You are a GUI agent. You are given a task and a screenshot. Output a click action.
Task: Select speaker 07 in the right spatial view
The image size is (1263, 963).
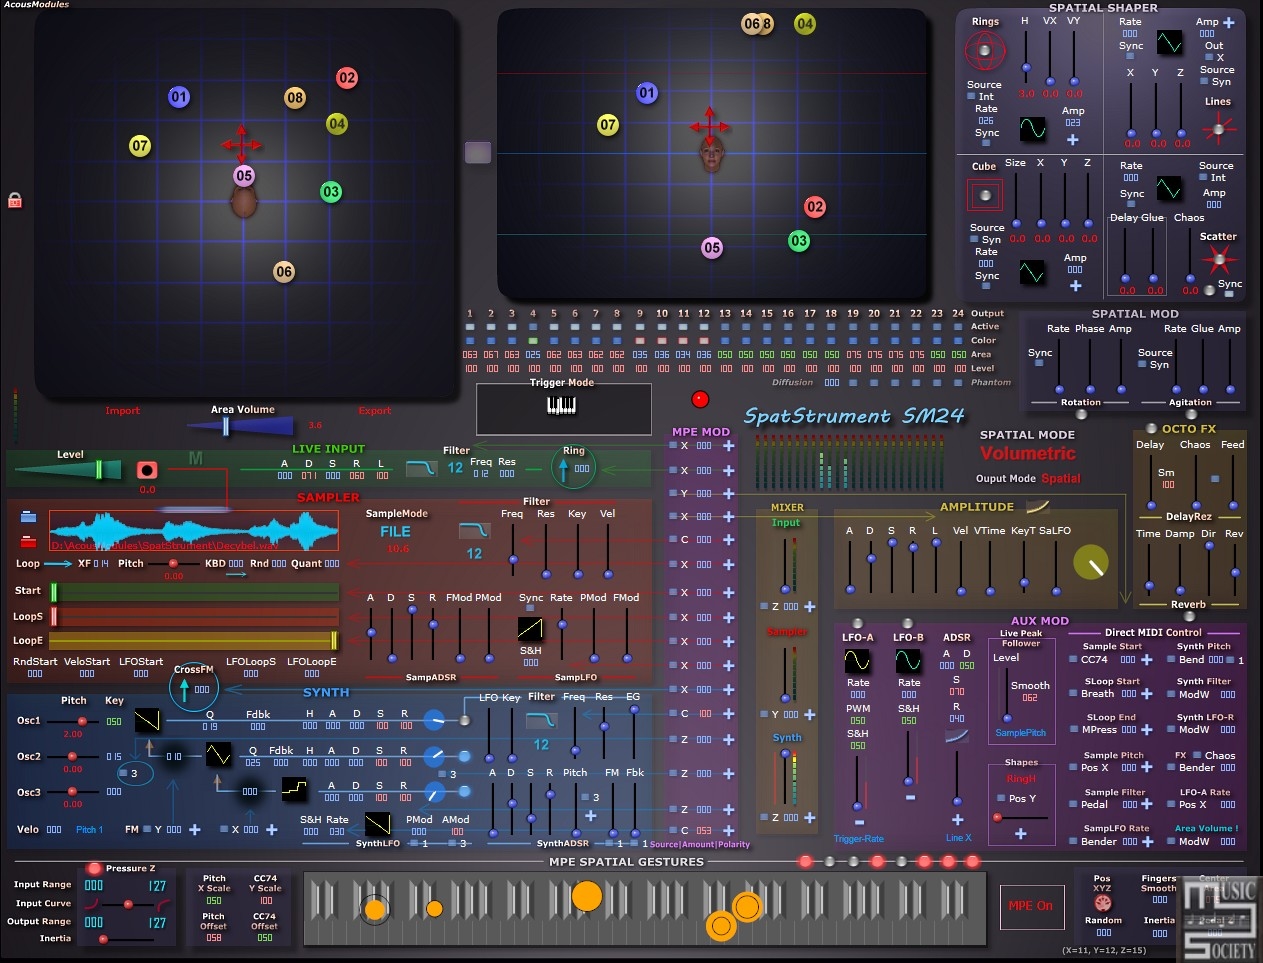click(x=608, y=125)
